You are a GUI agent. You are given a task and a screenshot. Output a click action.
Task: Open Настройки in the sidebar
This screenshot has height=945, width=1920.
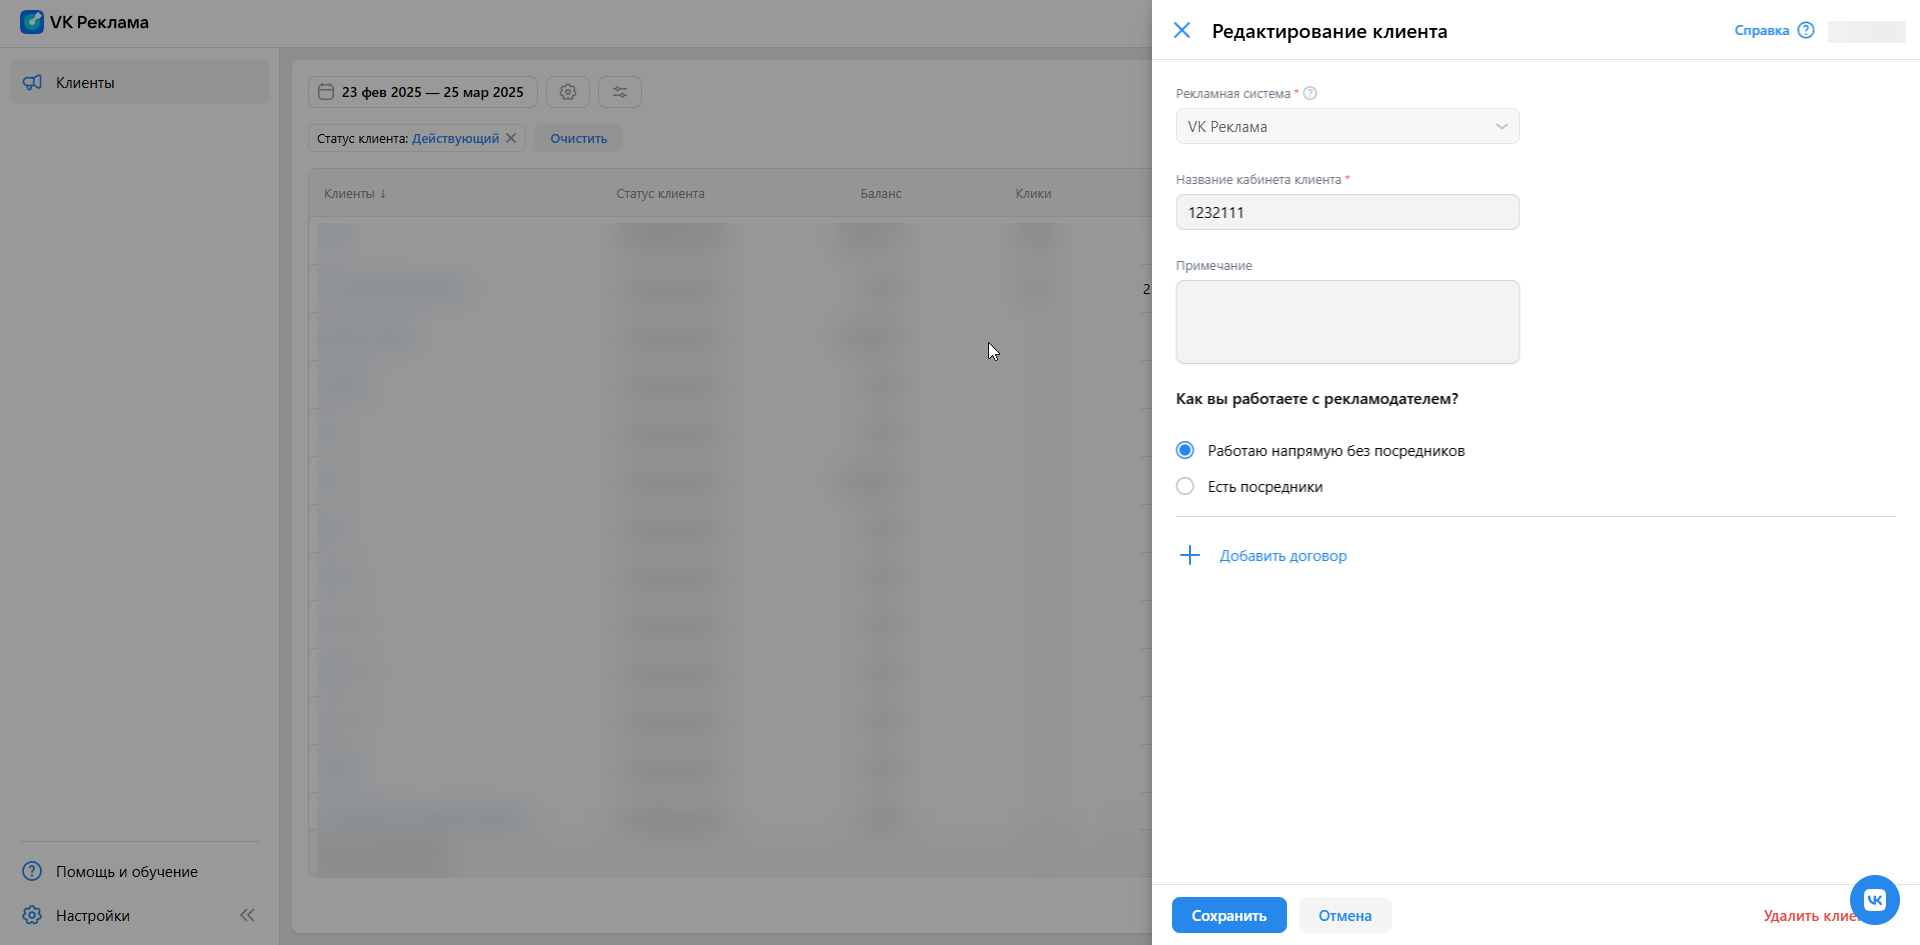click(92, 915)
